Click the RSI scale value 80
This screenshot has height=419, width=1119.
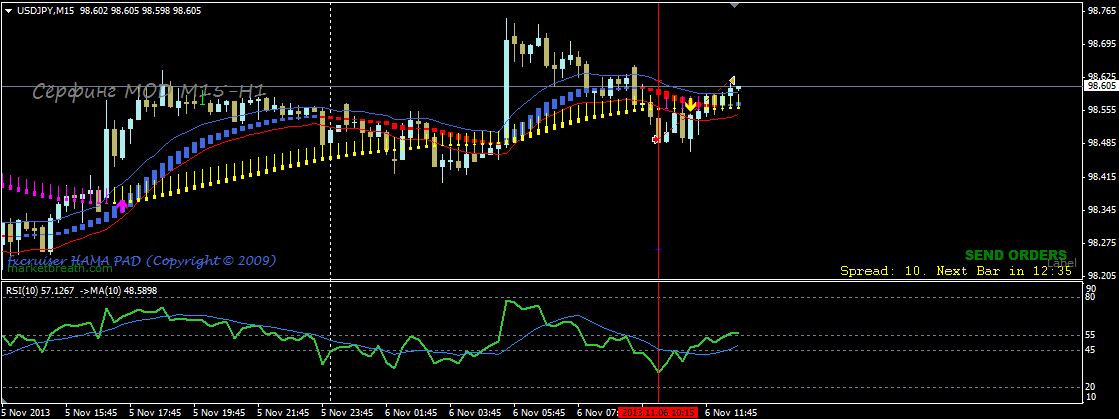click(x=1091, y=297)
